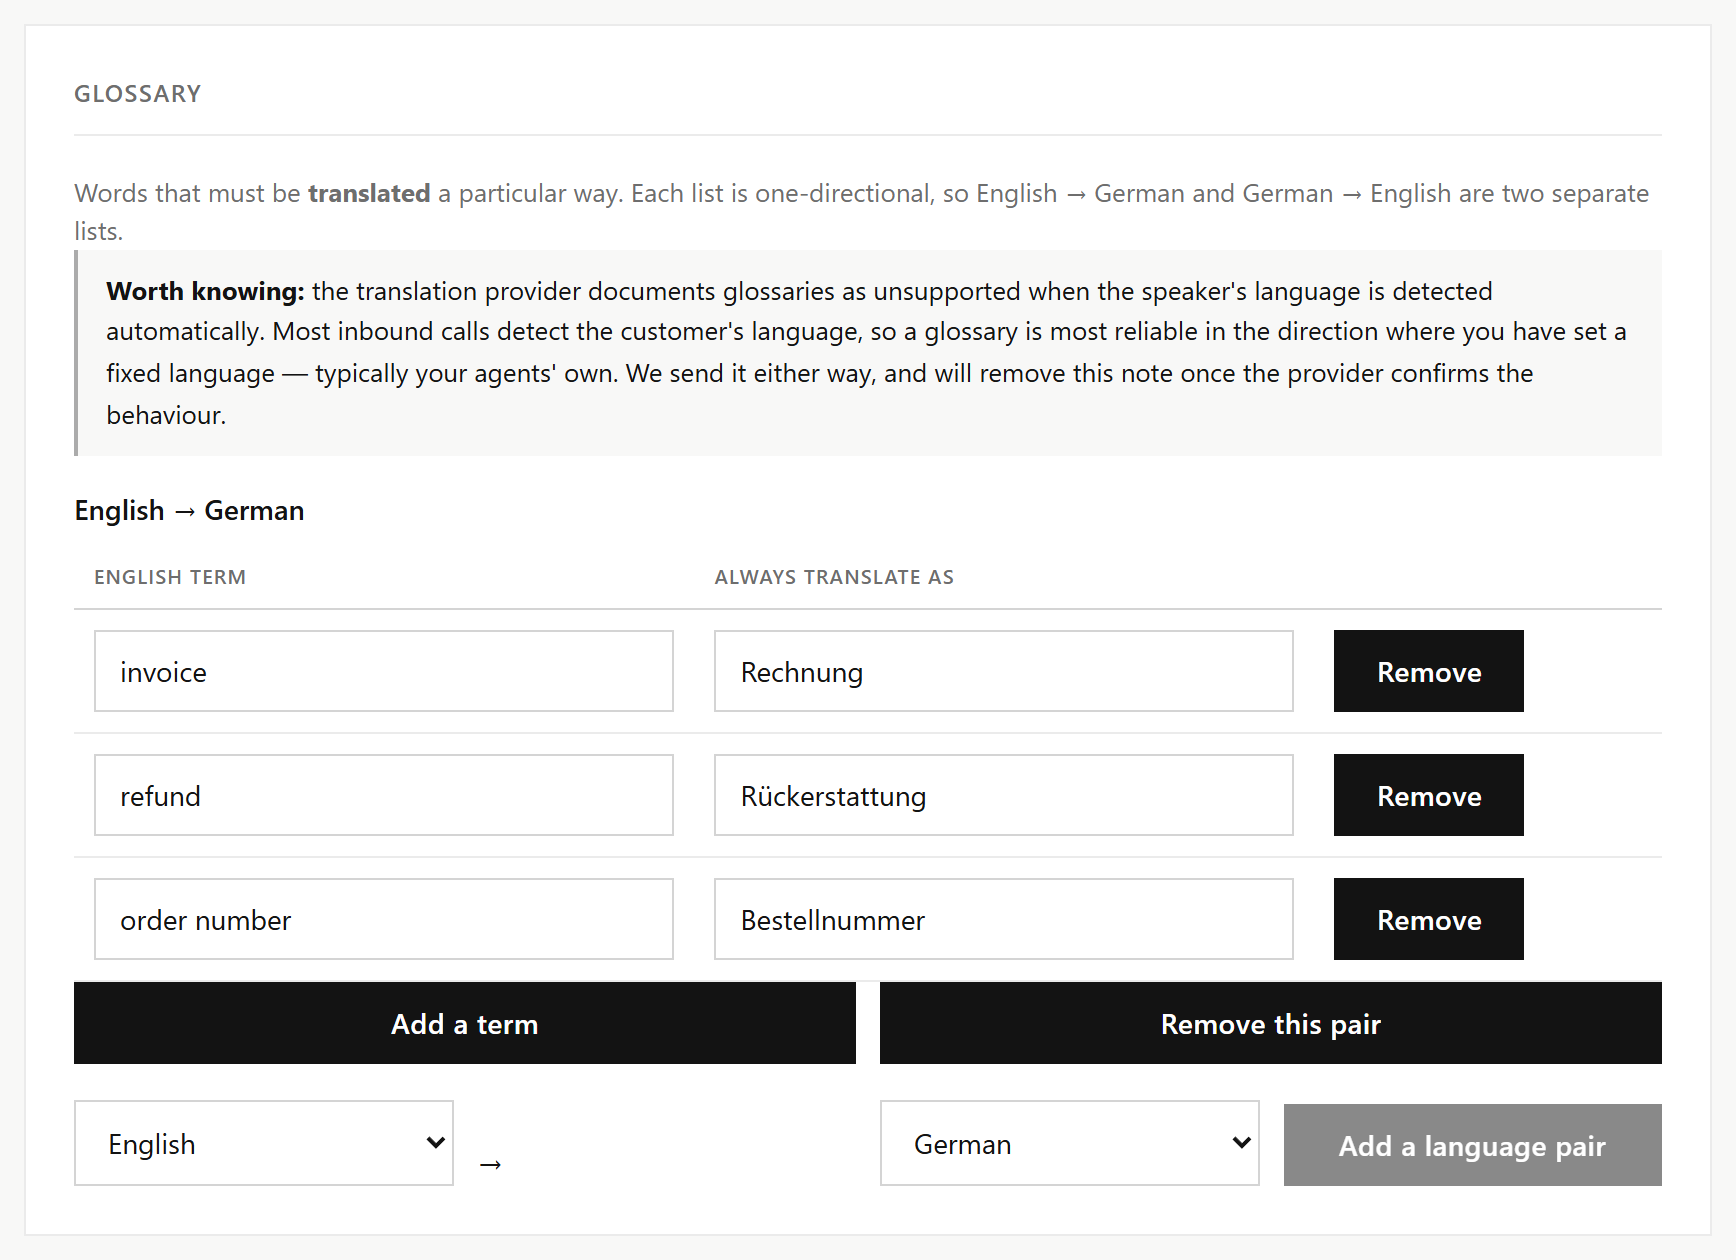
Task: Edit the "Bestellnummer" translation field
Action: click(x=1004, y=919)
